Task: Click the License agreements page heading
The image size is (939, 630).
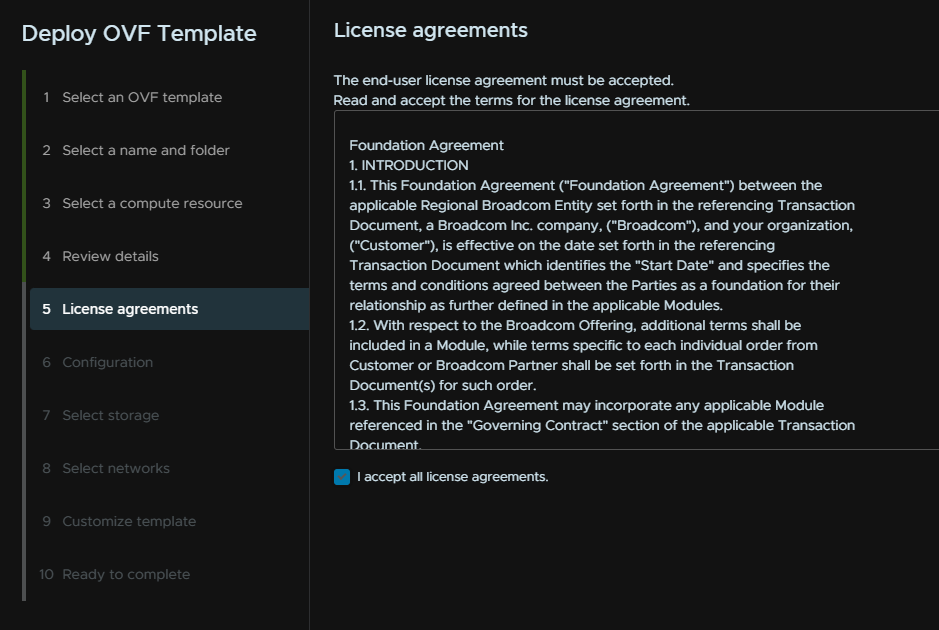Action: tap(431, 30)
